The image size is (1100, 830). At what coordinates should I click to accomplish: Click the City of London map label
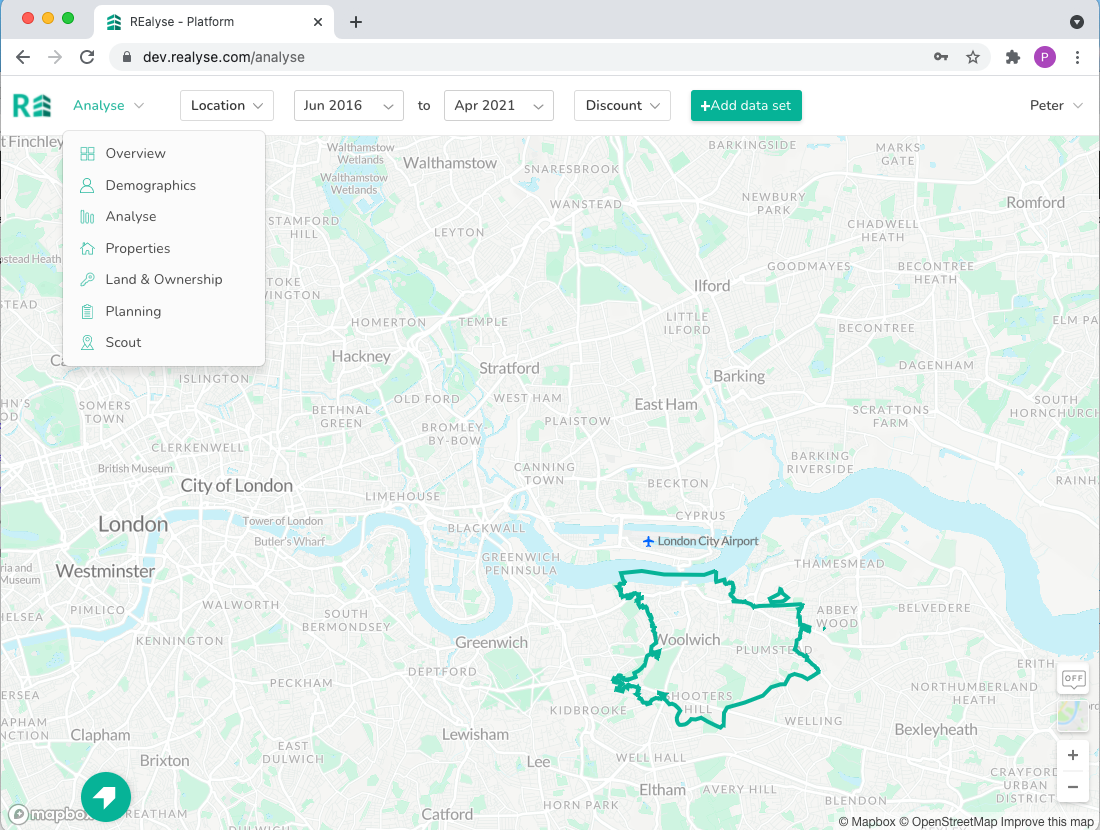click(236, 486)
